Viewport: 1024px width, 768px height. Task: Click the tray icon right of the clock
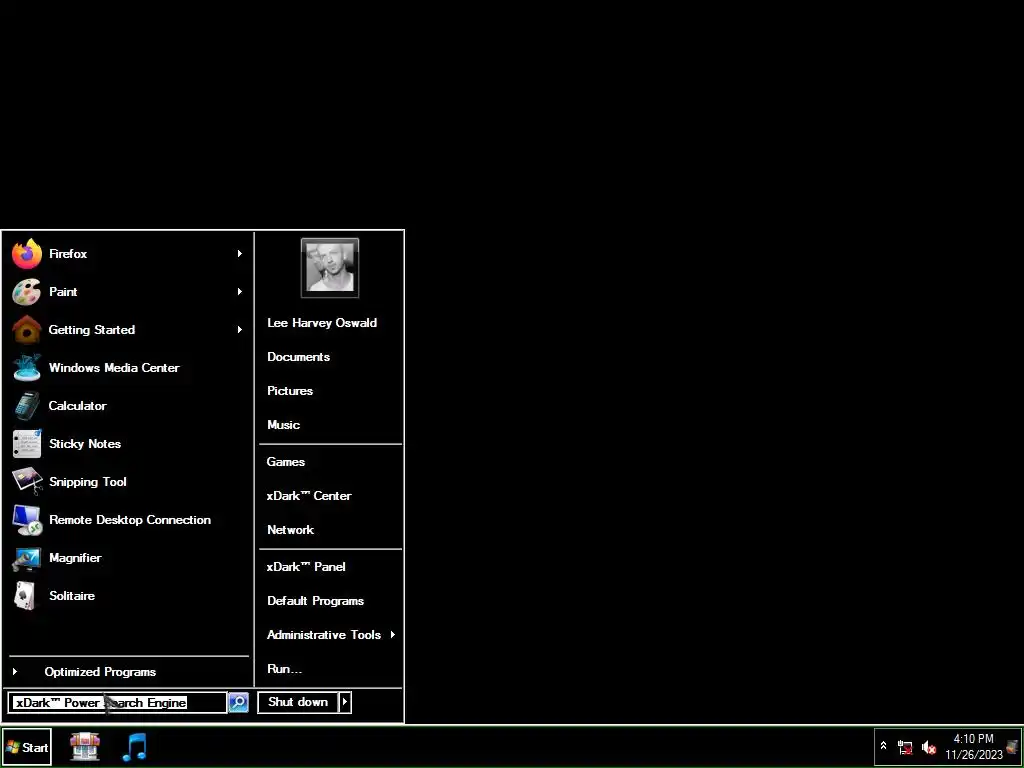click(x=1012, y=746)
